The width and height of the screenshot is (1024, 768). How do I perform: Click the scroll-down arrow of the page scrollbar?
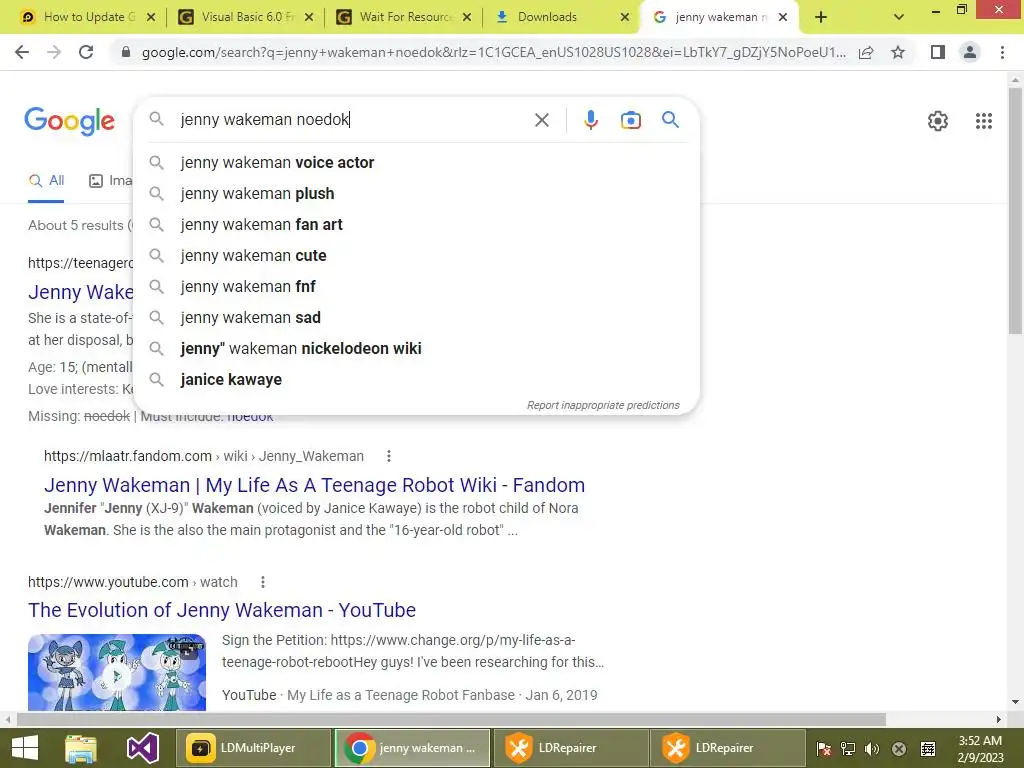pyautogui.click(x=1015, y=702)
